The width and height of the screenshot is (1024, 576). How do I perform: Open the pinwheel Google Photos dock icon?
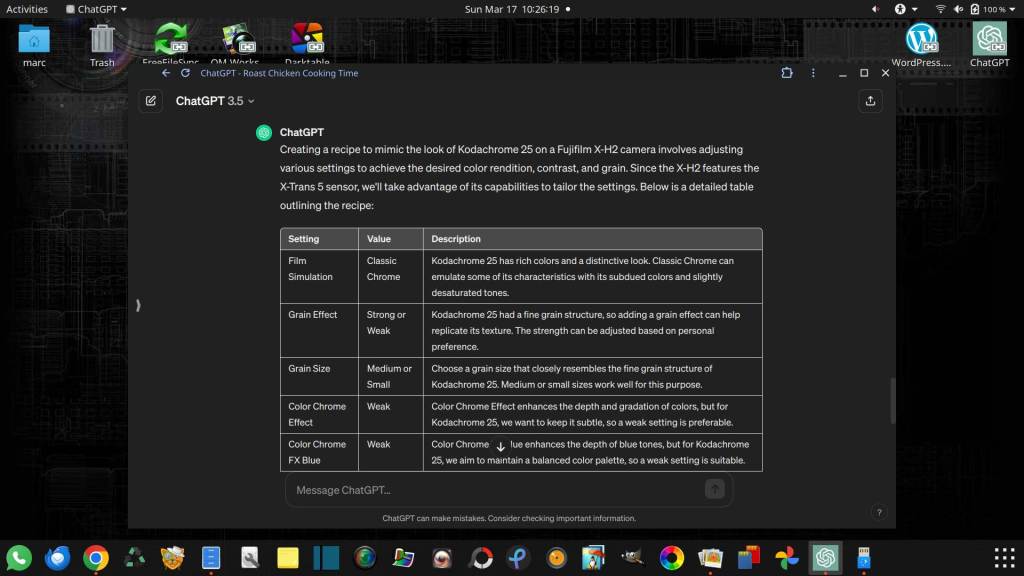[x=787, y=558]
